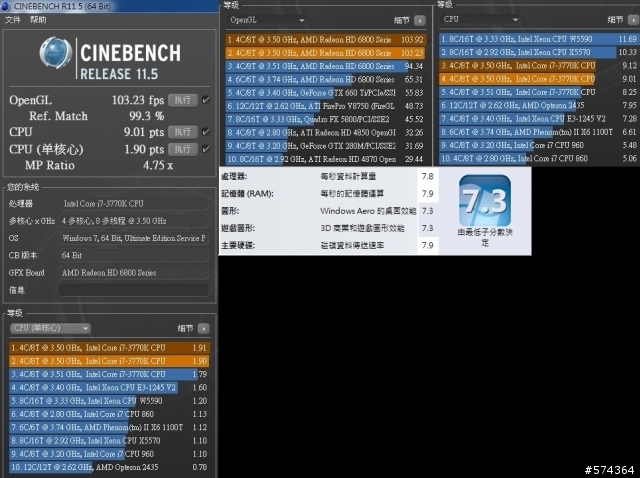This screenshot has height=478, width=640.
Task: Select CPU ranking row AMD Opteron 2435
Action: 539,105
